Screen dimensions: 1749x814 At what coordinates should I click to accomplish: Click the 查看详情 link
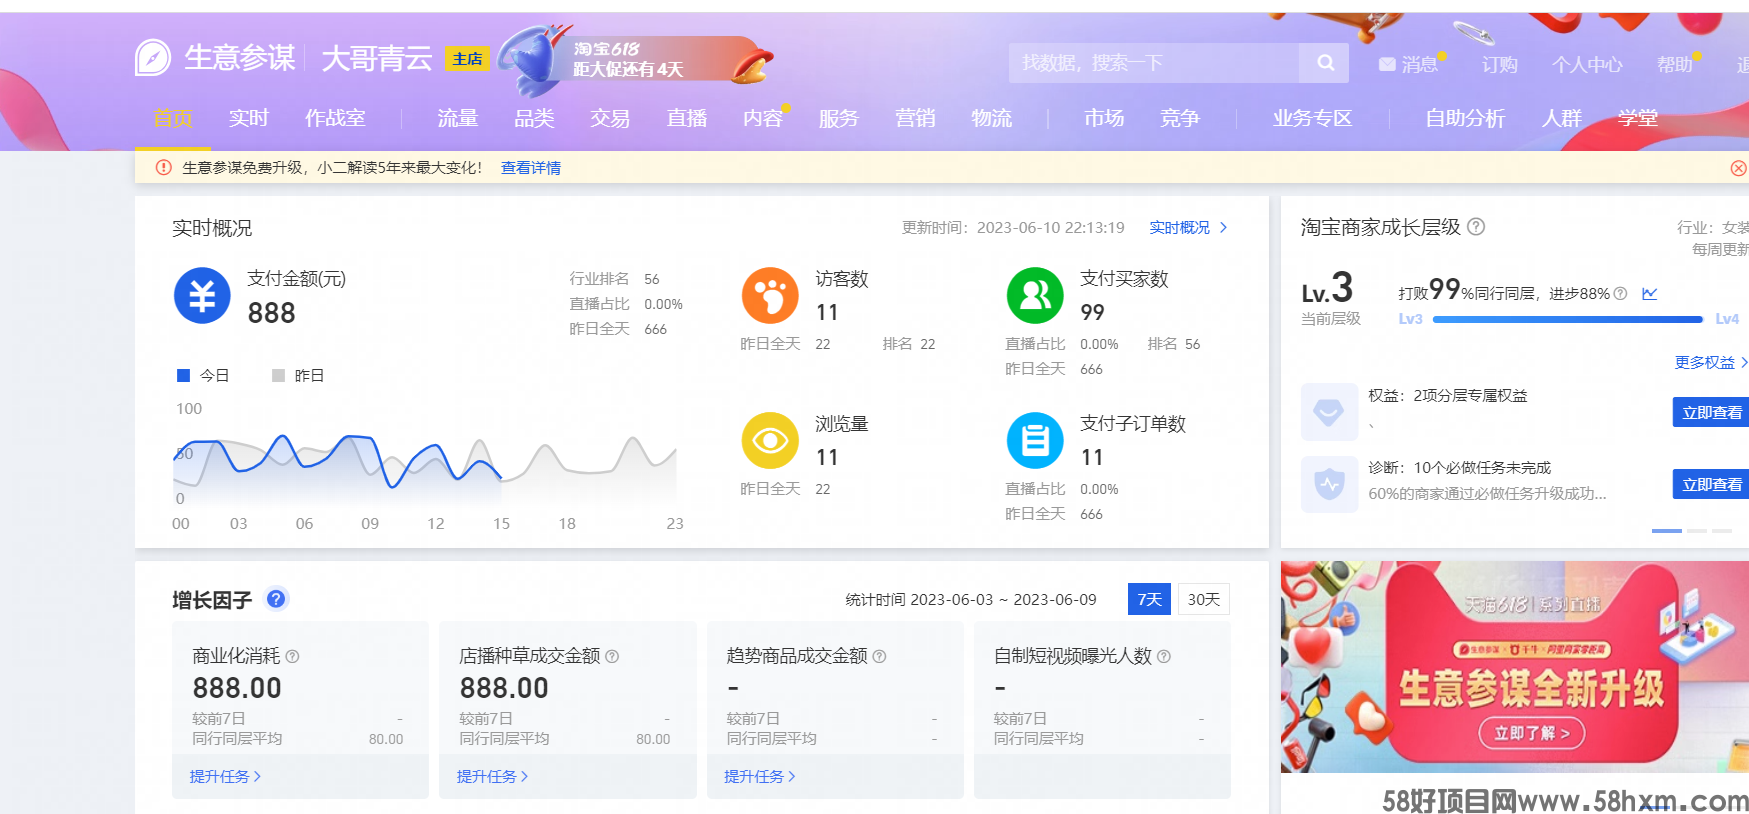click(x=531, y=168)
